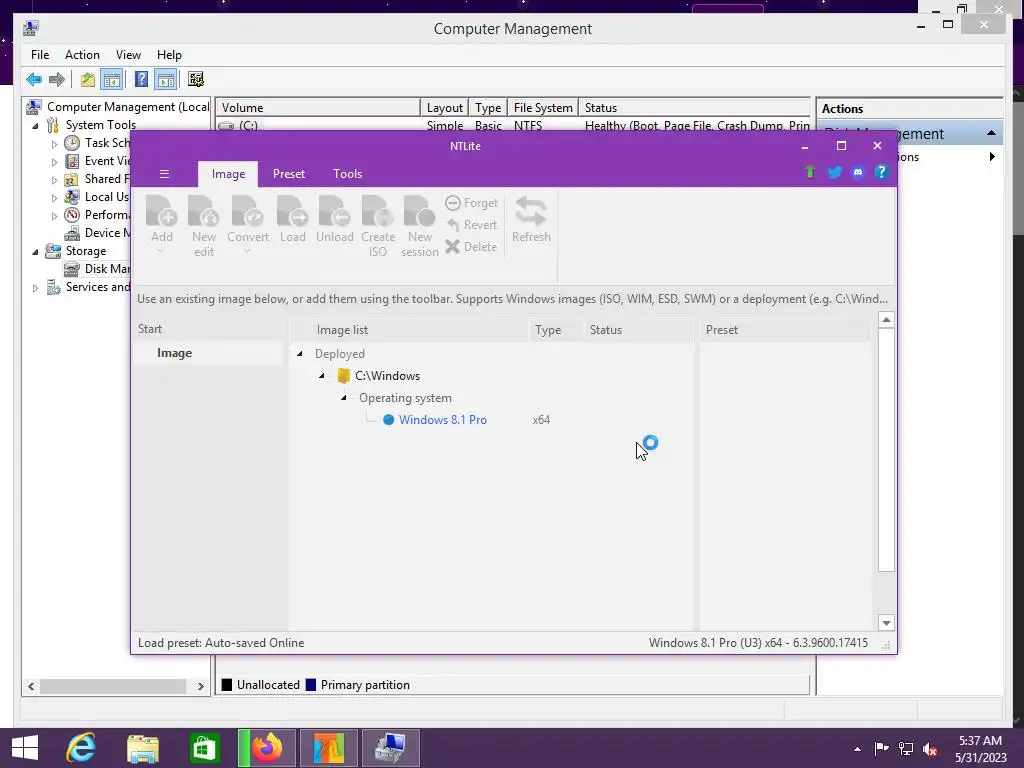
Task: Click the Volume column header
Action: pyautogui.click(x=318, y=108)
